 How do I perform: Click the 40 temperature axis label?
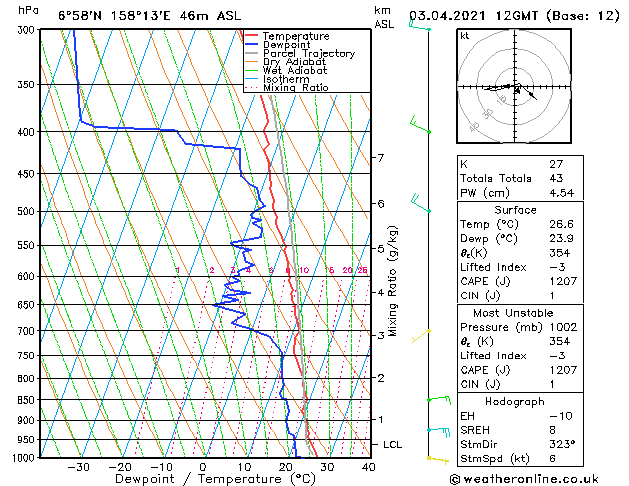pyautogui.click(x=368, y=467)
